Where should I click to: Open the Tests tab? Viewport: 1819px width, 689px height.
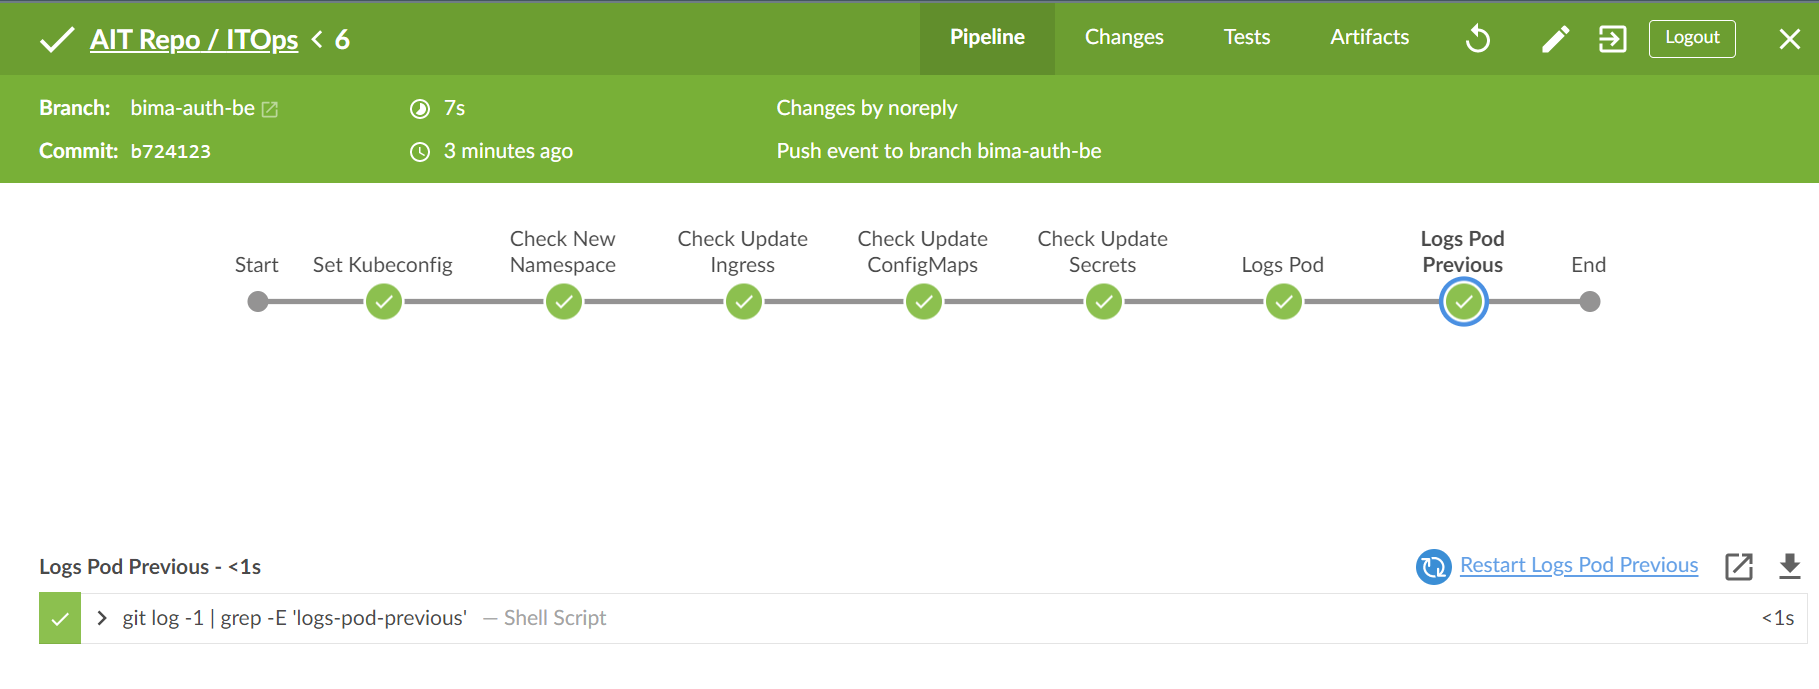tap(1246, 37)
